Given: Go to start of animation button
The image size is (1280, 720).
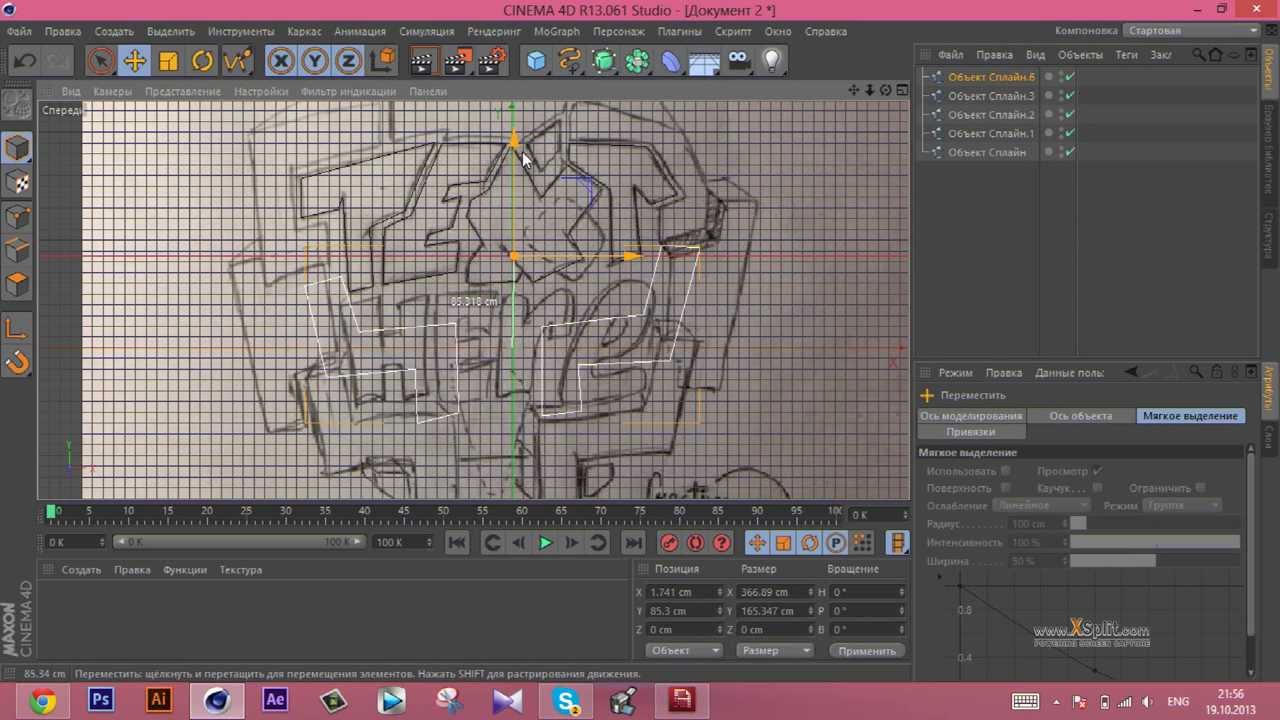Looking at the screenshot, I should pos(457,543).
